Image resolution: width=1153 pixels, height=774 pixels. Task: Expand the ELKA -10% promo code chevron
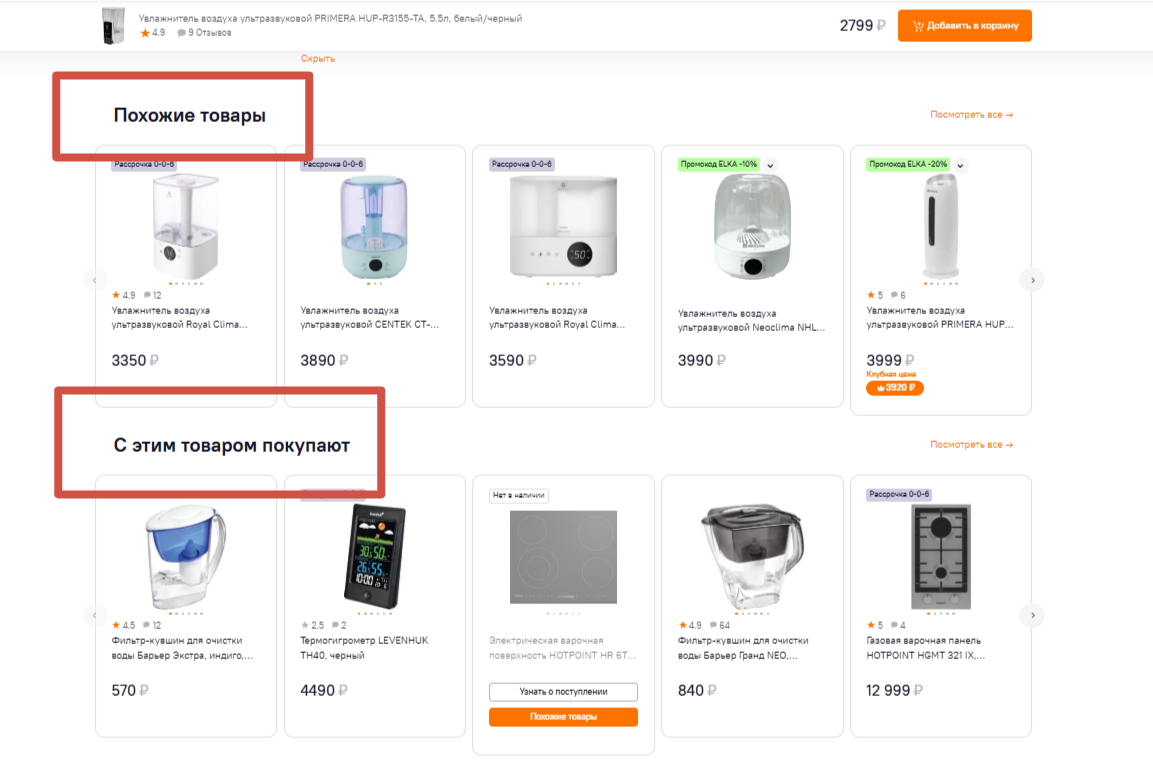771,165
